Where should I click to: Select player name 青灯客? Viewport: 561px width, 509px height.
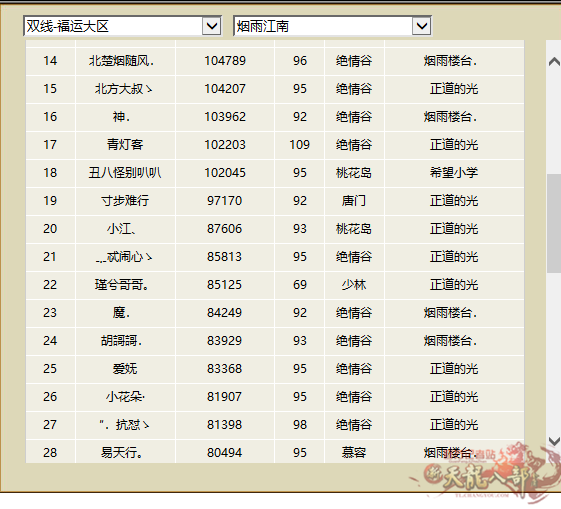(x=125, y=145)
